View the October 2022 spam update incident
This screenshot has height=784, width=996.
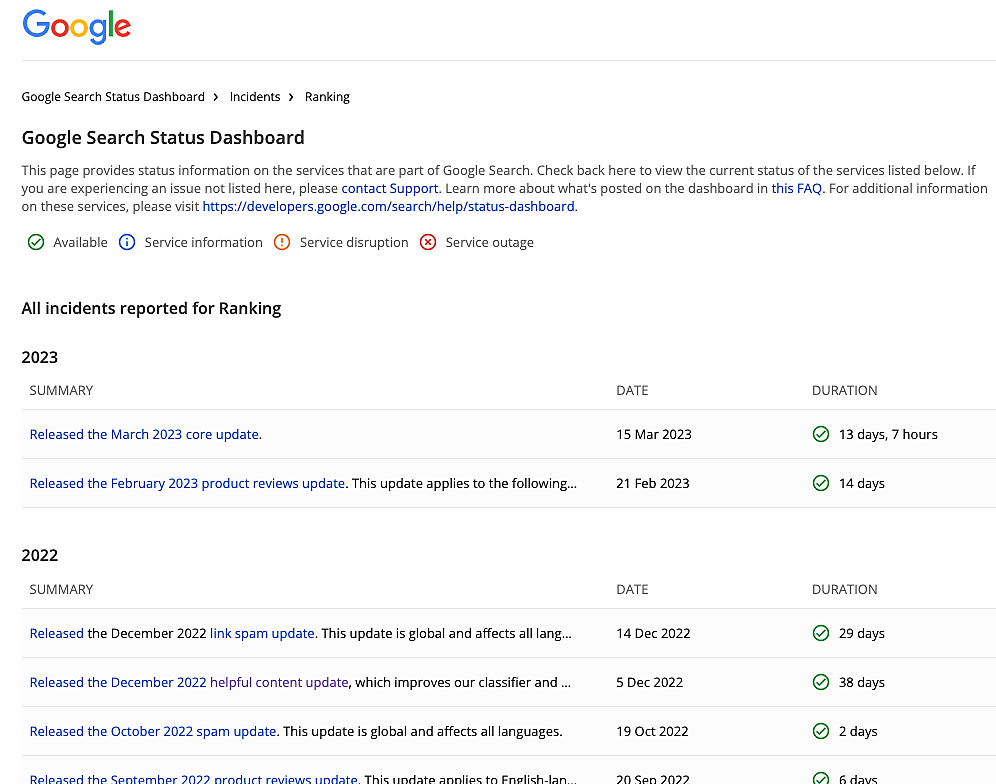click(153, 731)
